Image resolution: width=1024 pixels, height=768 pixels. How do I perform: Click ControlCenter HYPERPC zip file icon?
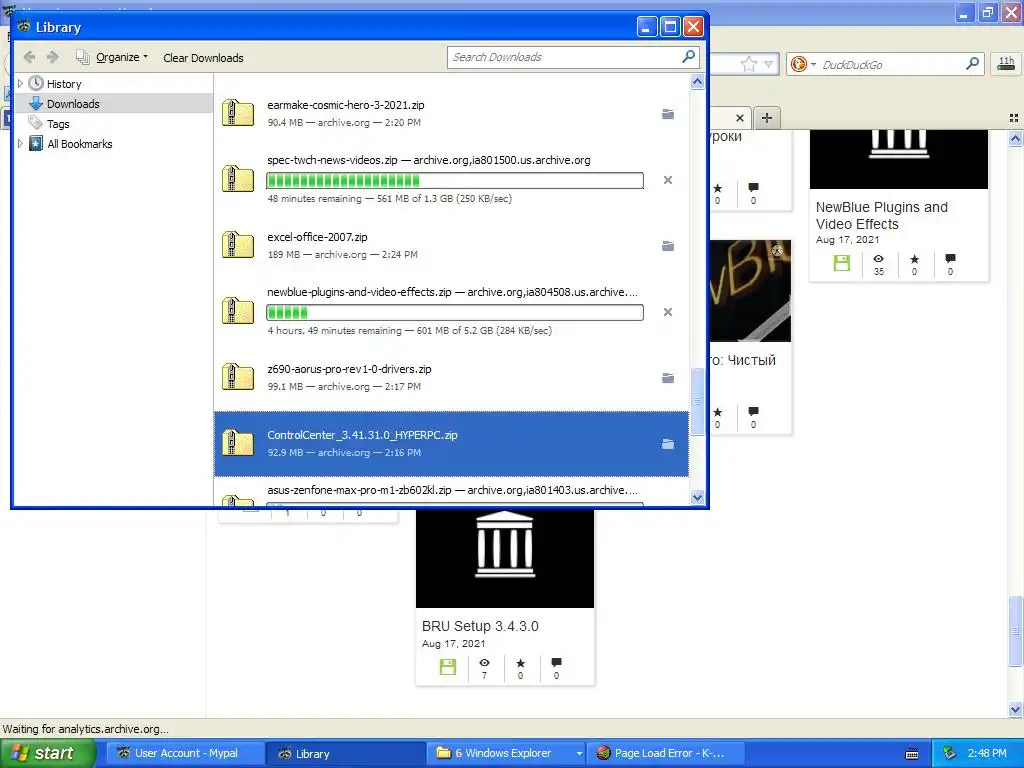[x=238, y=443]
